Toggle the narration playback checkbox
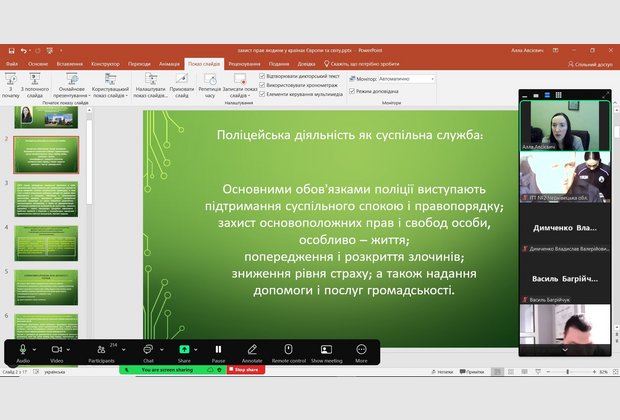 click(263, 76)
